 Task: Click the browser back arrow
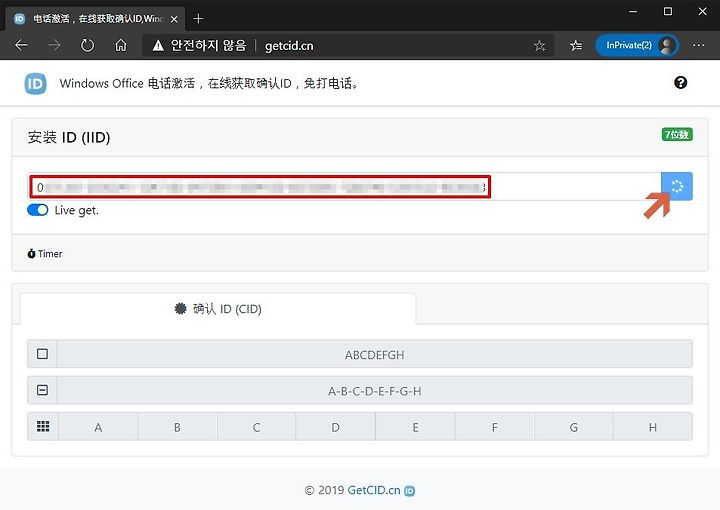(x=21, y=45)
